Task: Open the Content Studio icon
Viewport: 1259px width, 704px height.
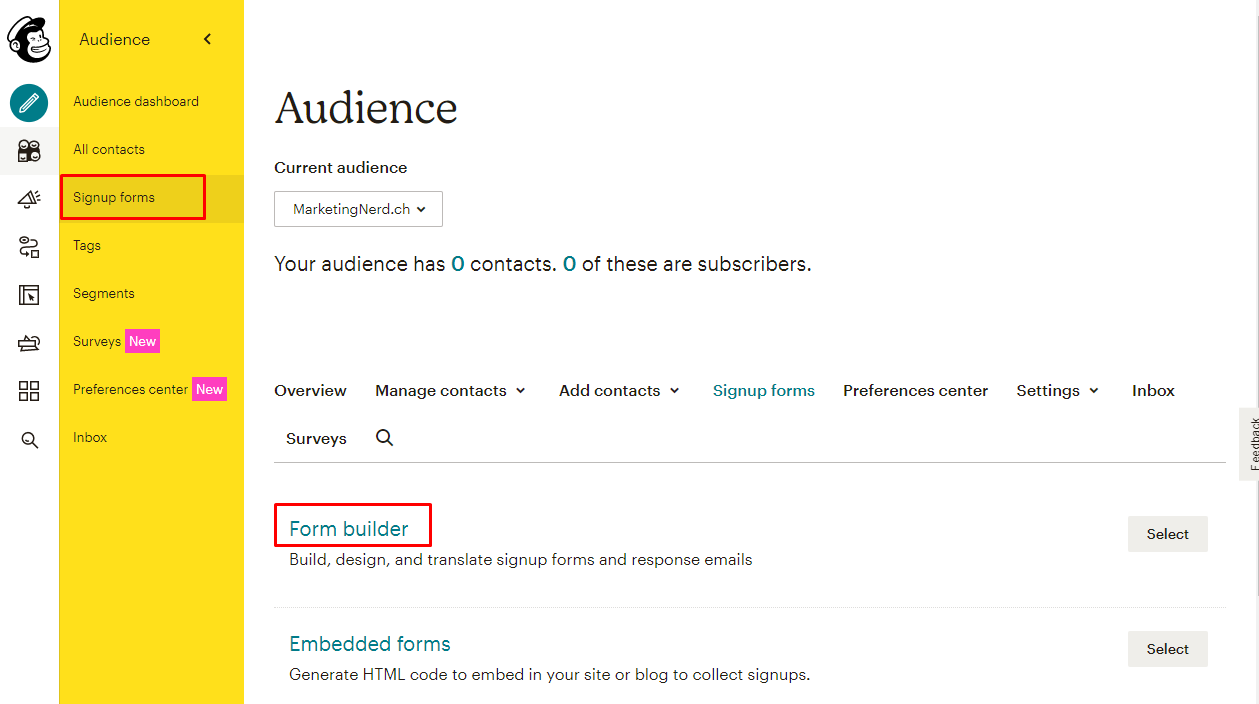Action: pyautogui.click(x=29, y=343)
